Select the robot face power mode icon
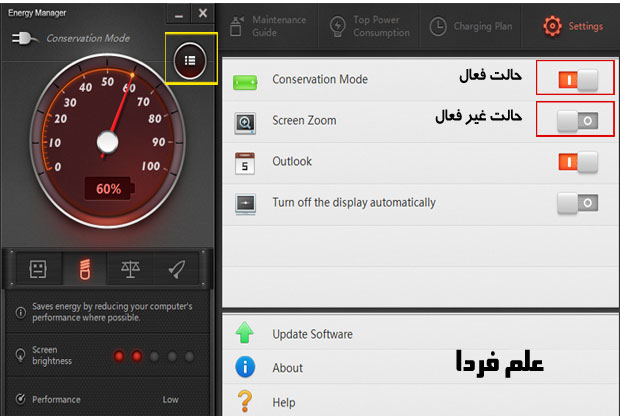 tap(38, 268)
